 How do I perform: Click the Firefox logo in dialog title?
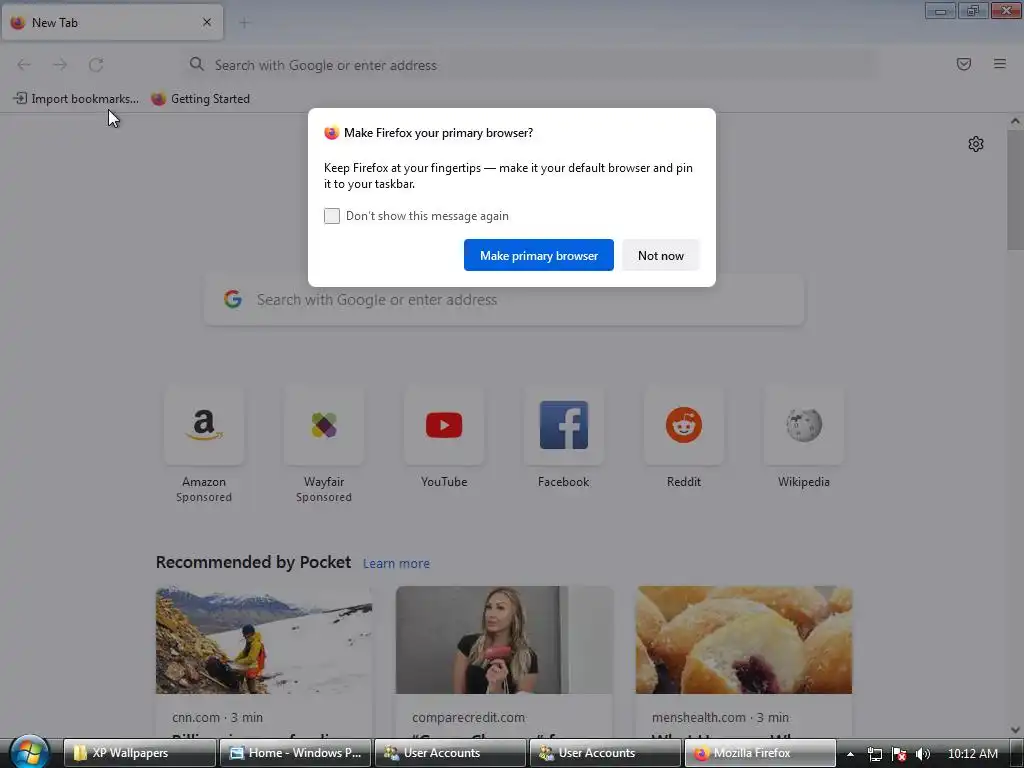[x=332, y=133]
